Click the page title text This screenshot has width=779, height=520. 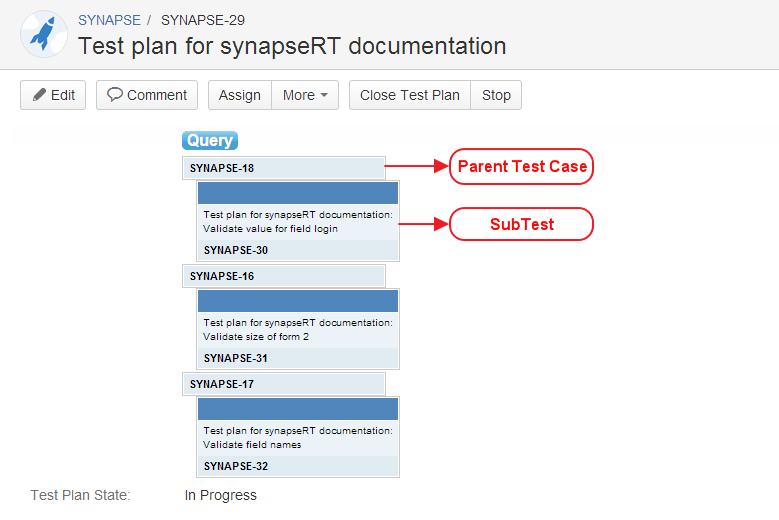(292, 46)
